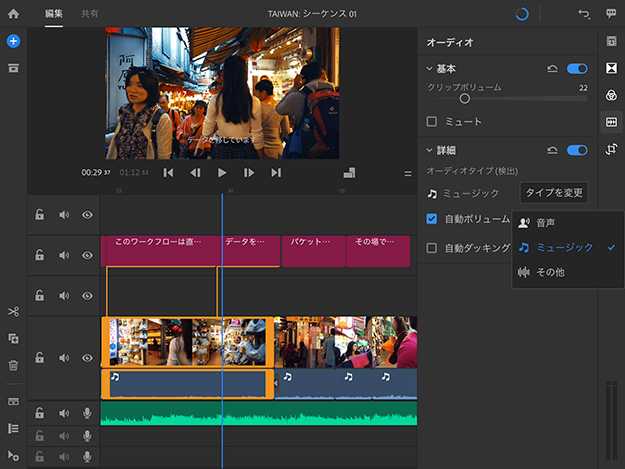This screenshot has width=625, height=469.
Task: Open the transitions panel in the right sidebar
Action: (x=611, y=68)
